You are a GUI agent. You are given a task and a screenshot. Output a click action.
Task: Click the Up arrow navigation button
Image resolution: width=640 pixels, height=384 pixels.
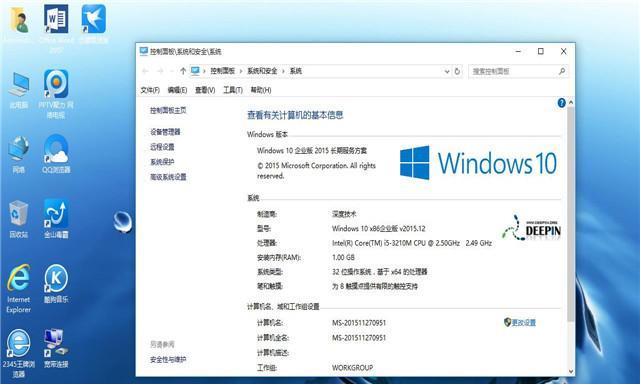(x=183, y=71)
